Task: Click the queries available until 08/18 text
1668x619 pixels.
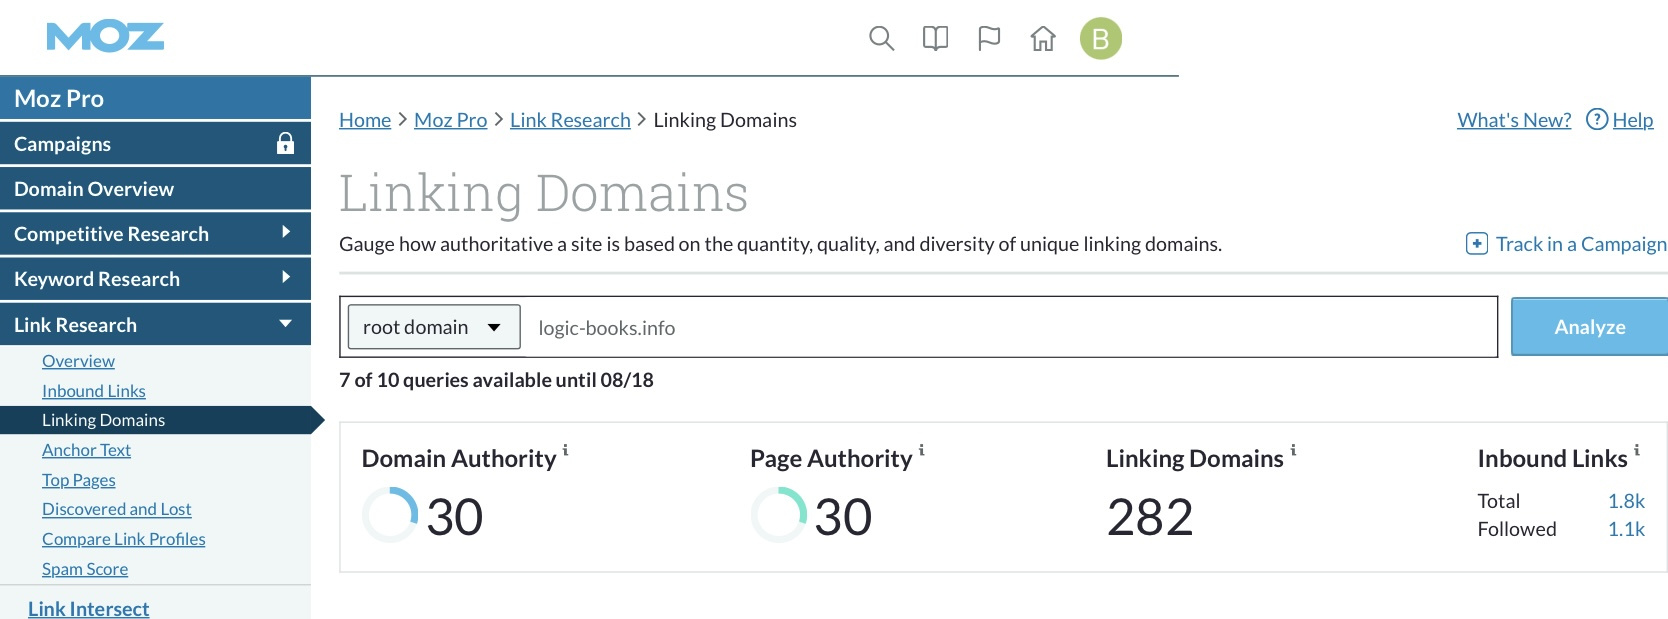Action: click(496, 380)
